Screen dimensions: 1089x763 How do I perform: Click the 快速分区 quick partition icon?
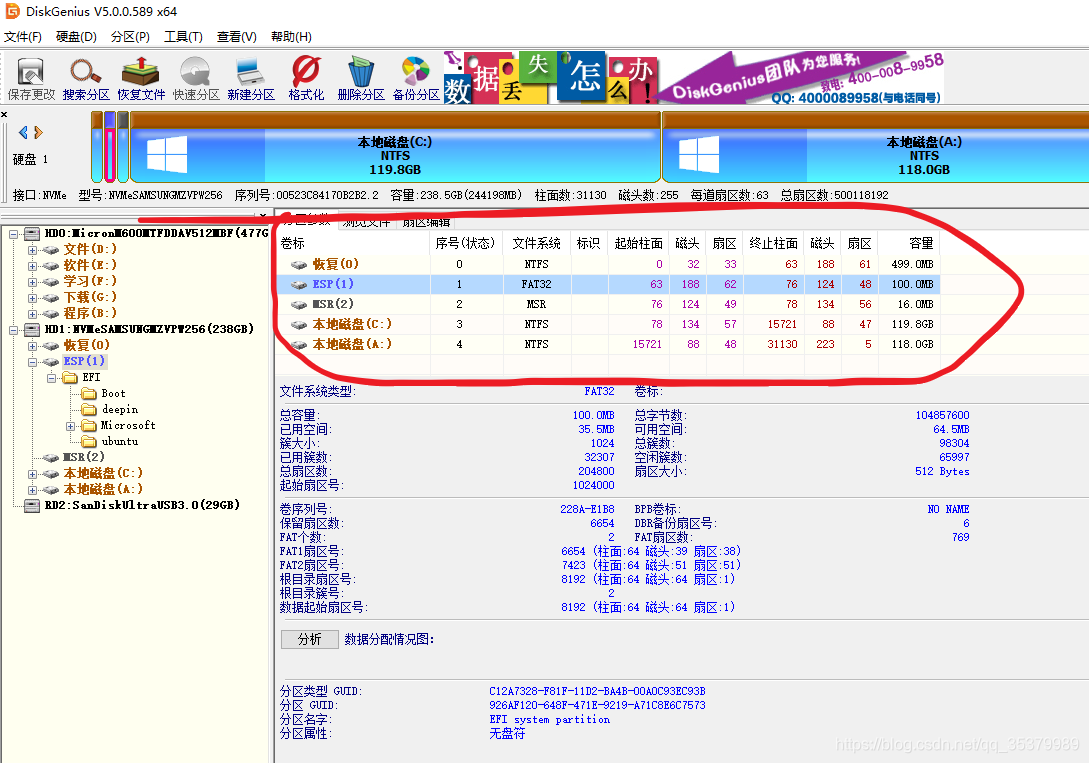click(196, 78)
